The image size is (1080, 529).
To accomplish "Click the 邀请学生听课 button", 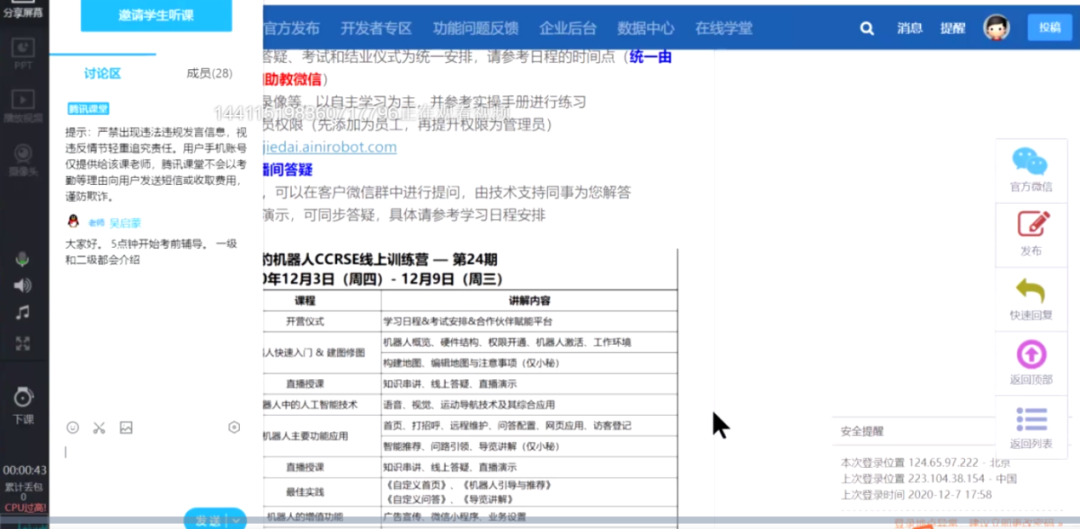I will (156, 15).
